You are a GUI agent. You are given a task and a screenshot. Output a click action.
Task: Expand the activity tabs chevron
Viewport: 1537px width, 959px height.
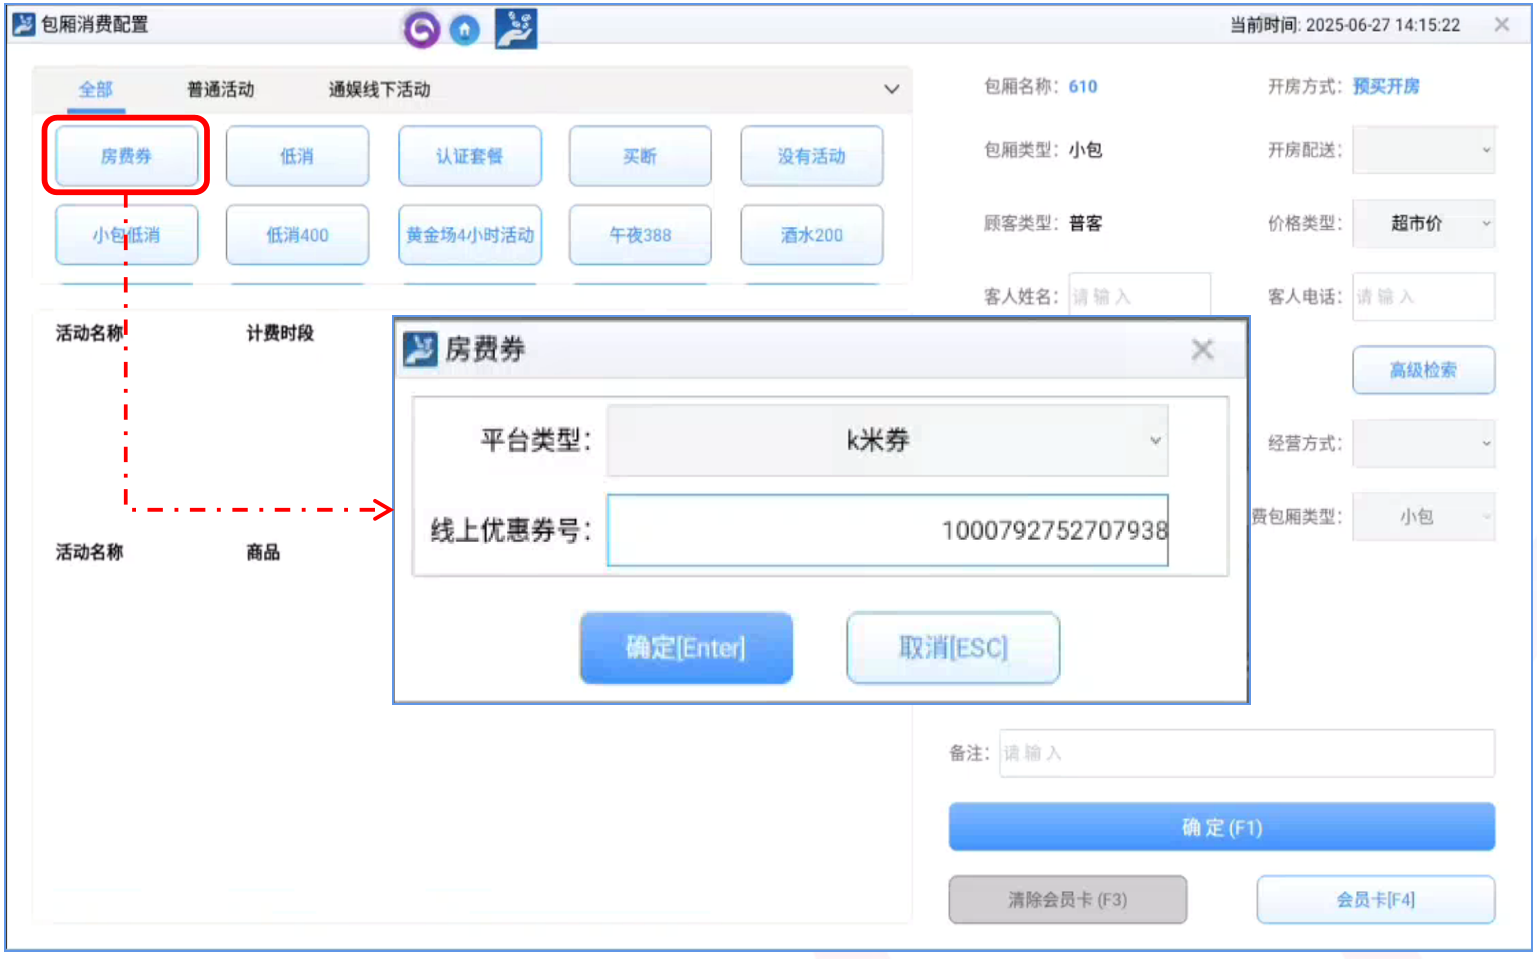pyautogui.click(x=892, y=89)
